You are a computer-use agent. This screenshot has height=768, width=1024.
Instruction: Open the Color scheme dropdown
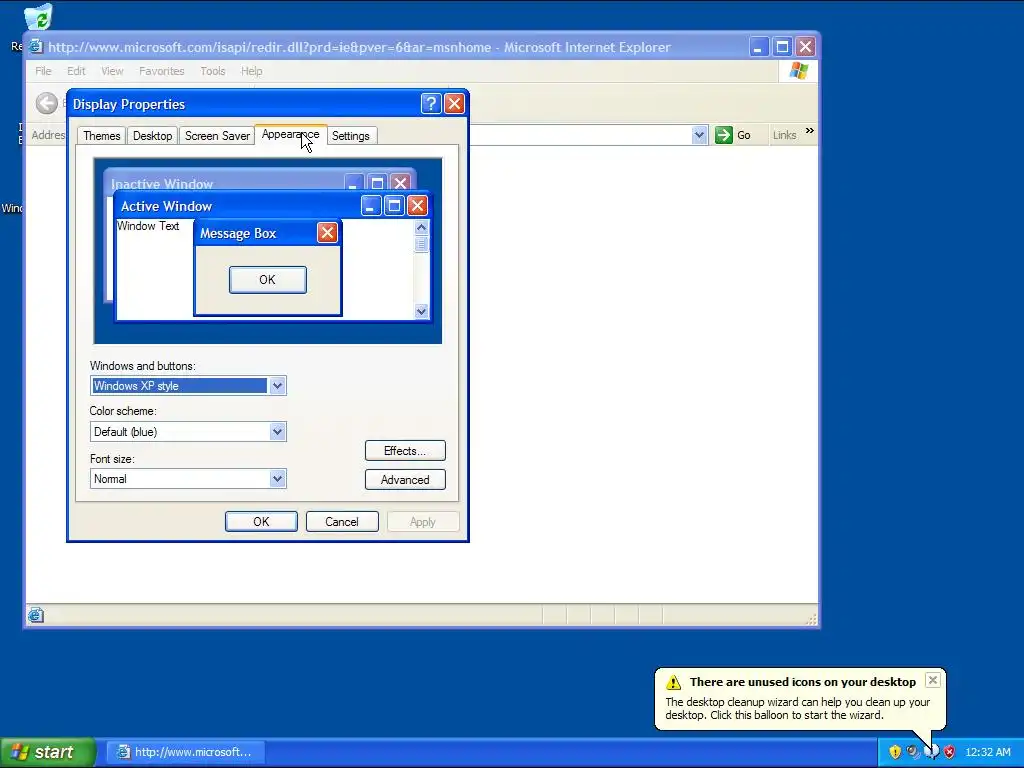278,432
